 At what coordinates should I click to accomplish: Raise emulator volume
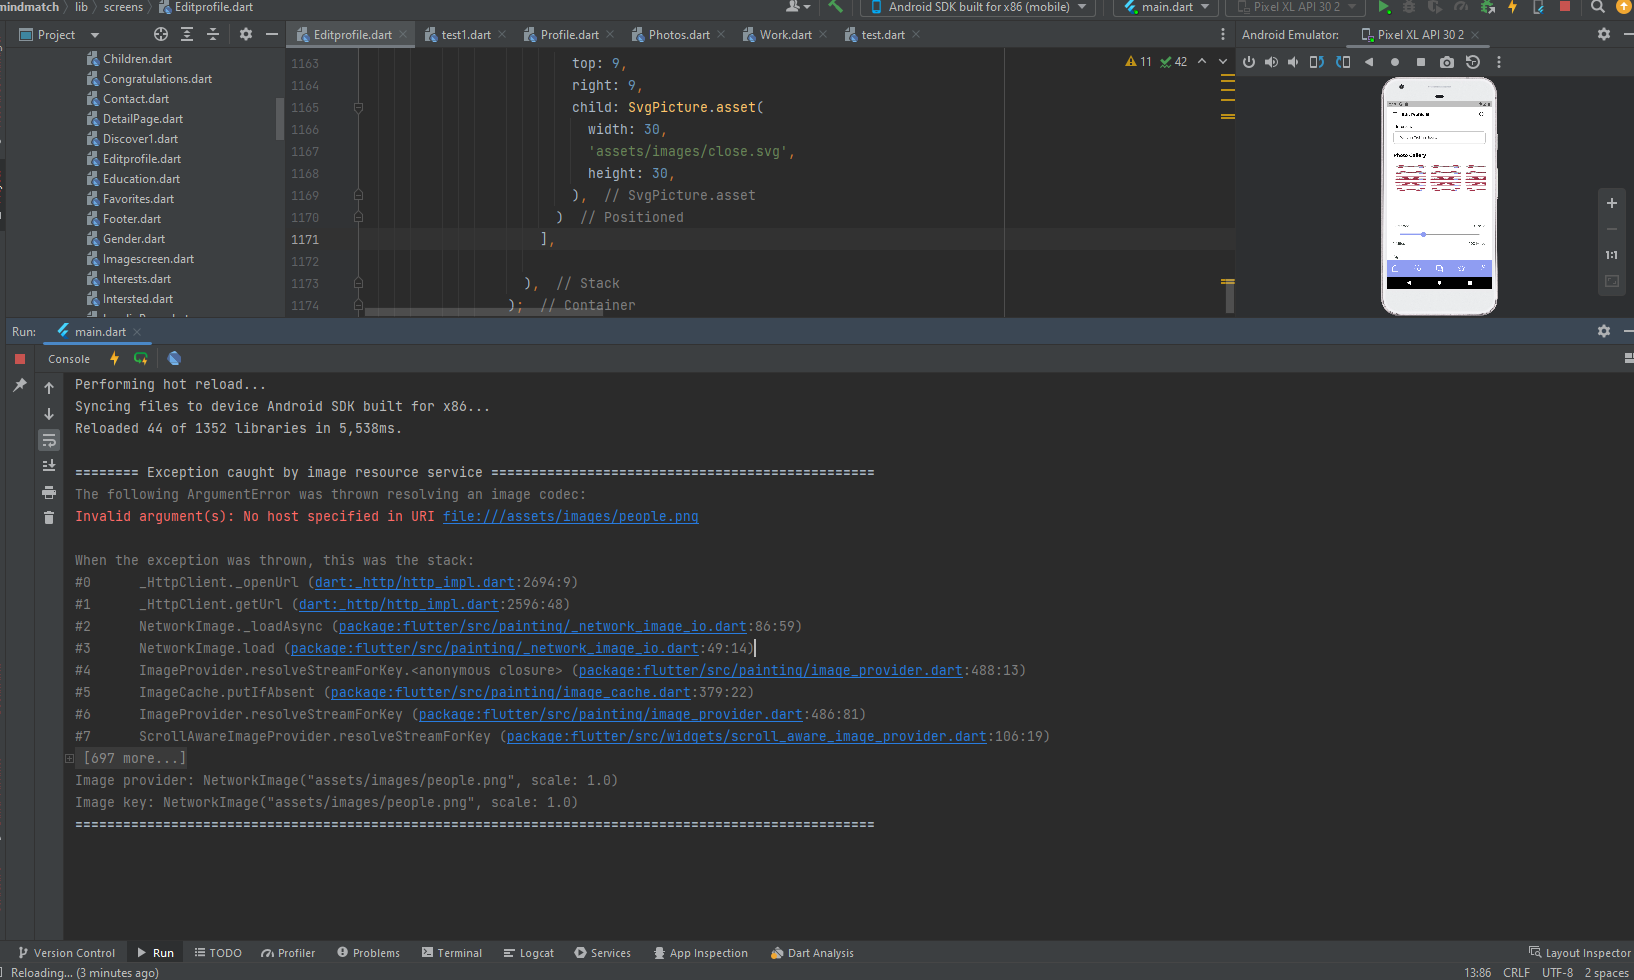click(1271, 62)
